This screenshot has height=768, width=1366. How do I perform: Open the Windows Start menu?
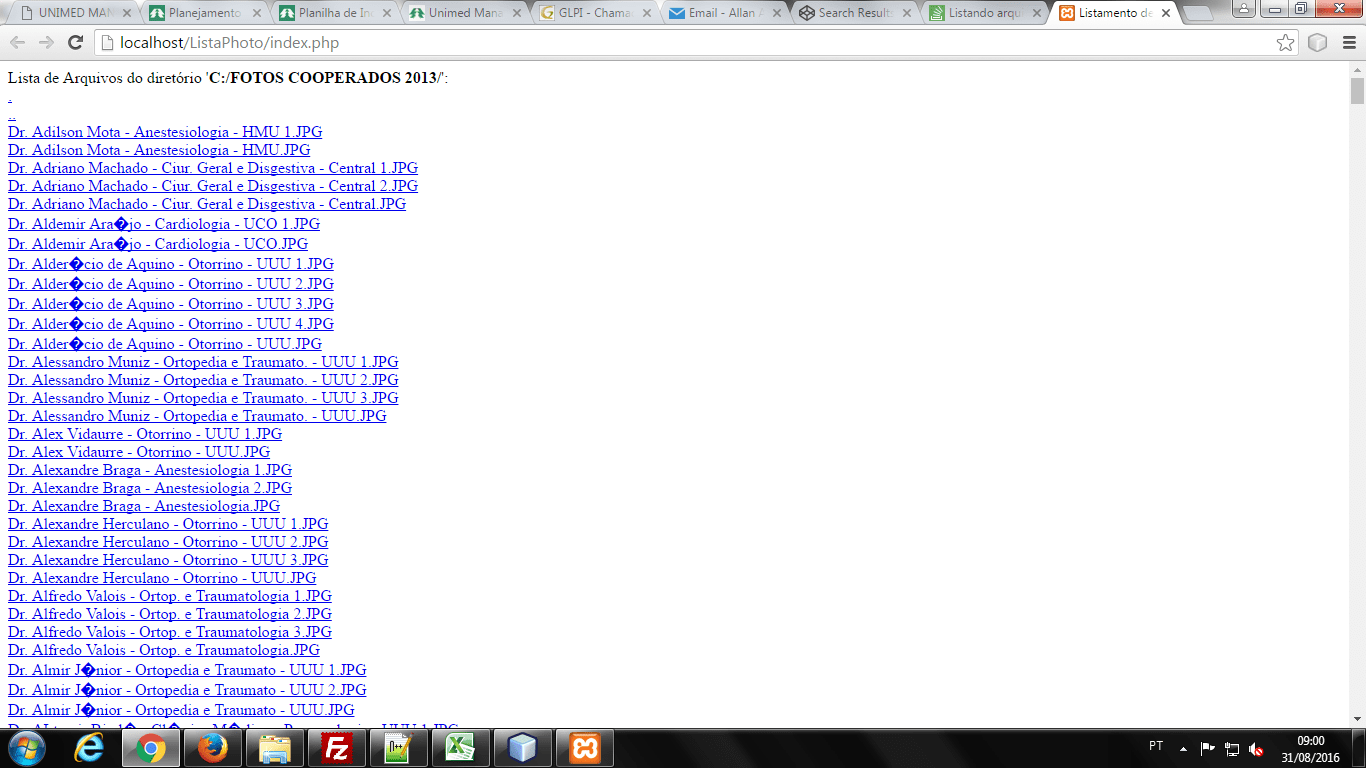pos(26,748)
